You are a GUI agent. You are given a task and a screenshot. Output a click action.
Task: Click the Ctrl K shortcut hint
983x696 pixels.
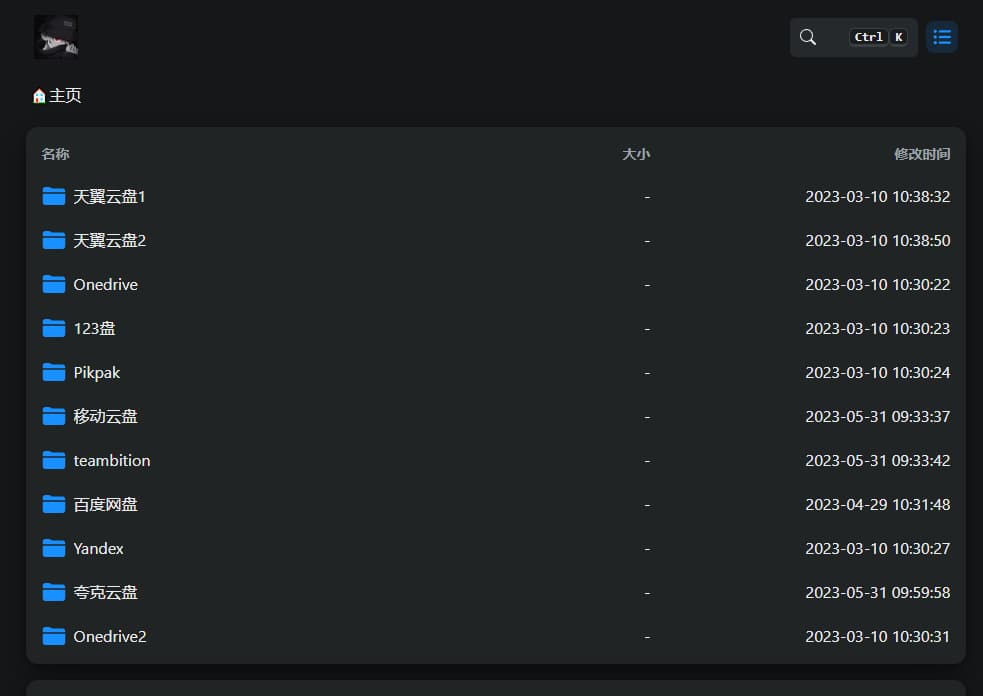tap(878, 37)
